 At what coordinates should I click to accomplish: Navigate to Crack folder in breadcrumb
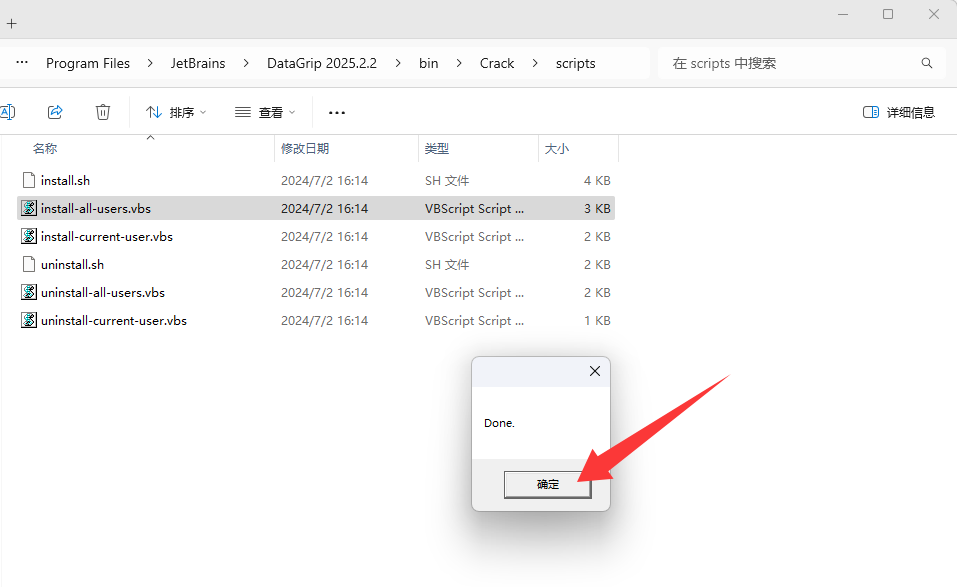pyautogui.click(x=497, y=63)
